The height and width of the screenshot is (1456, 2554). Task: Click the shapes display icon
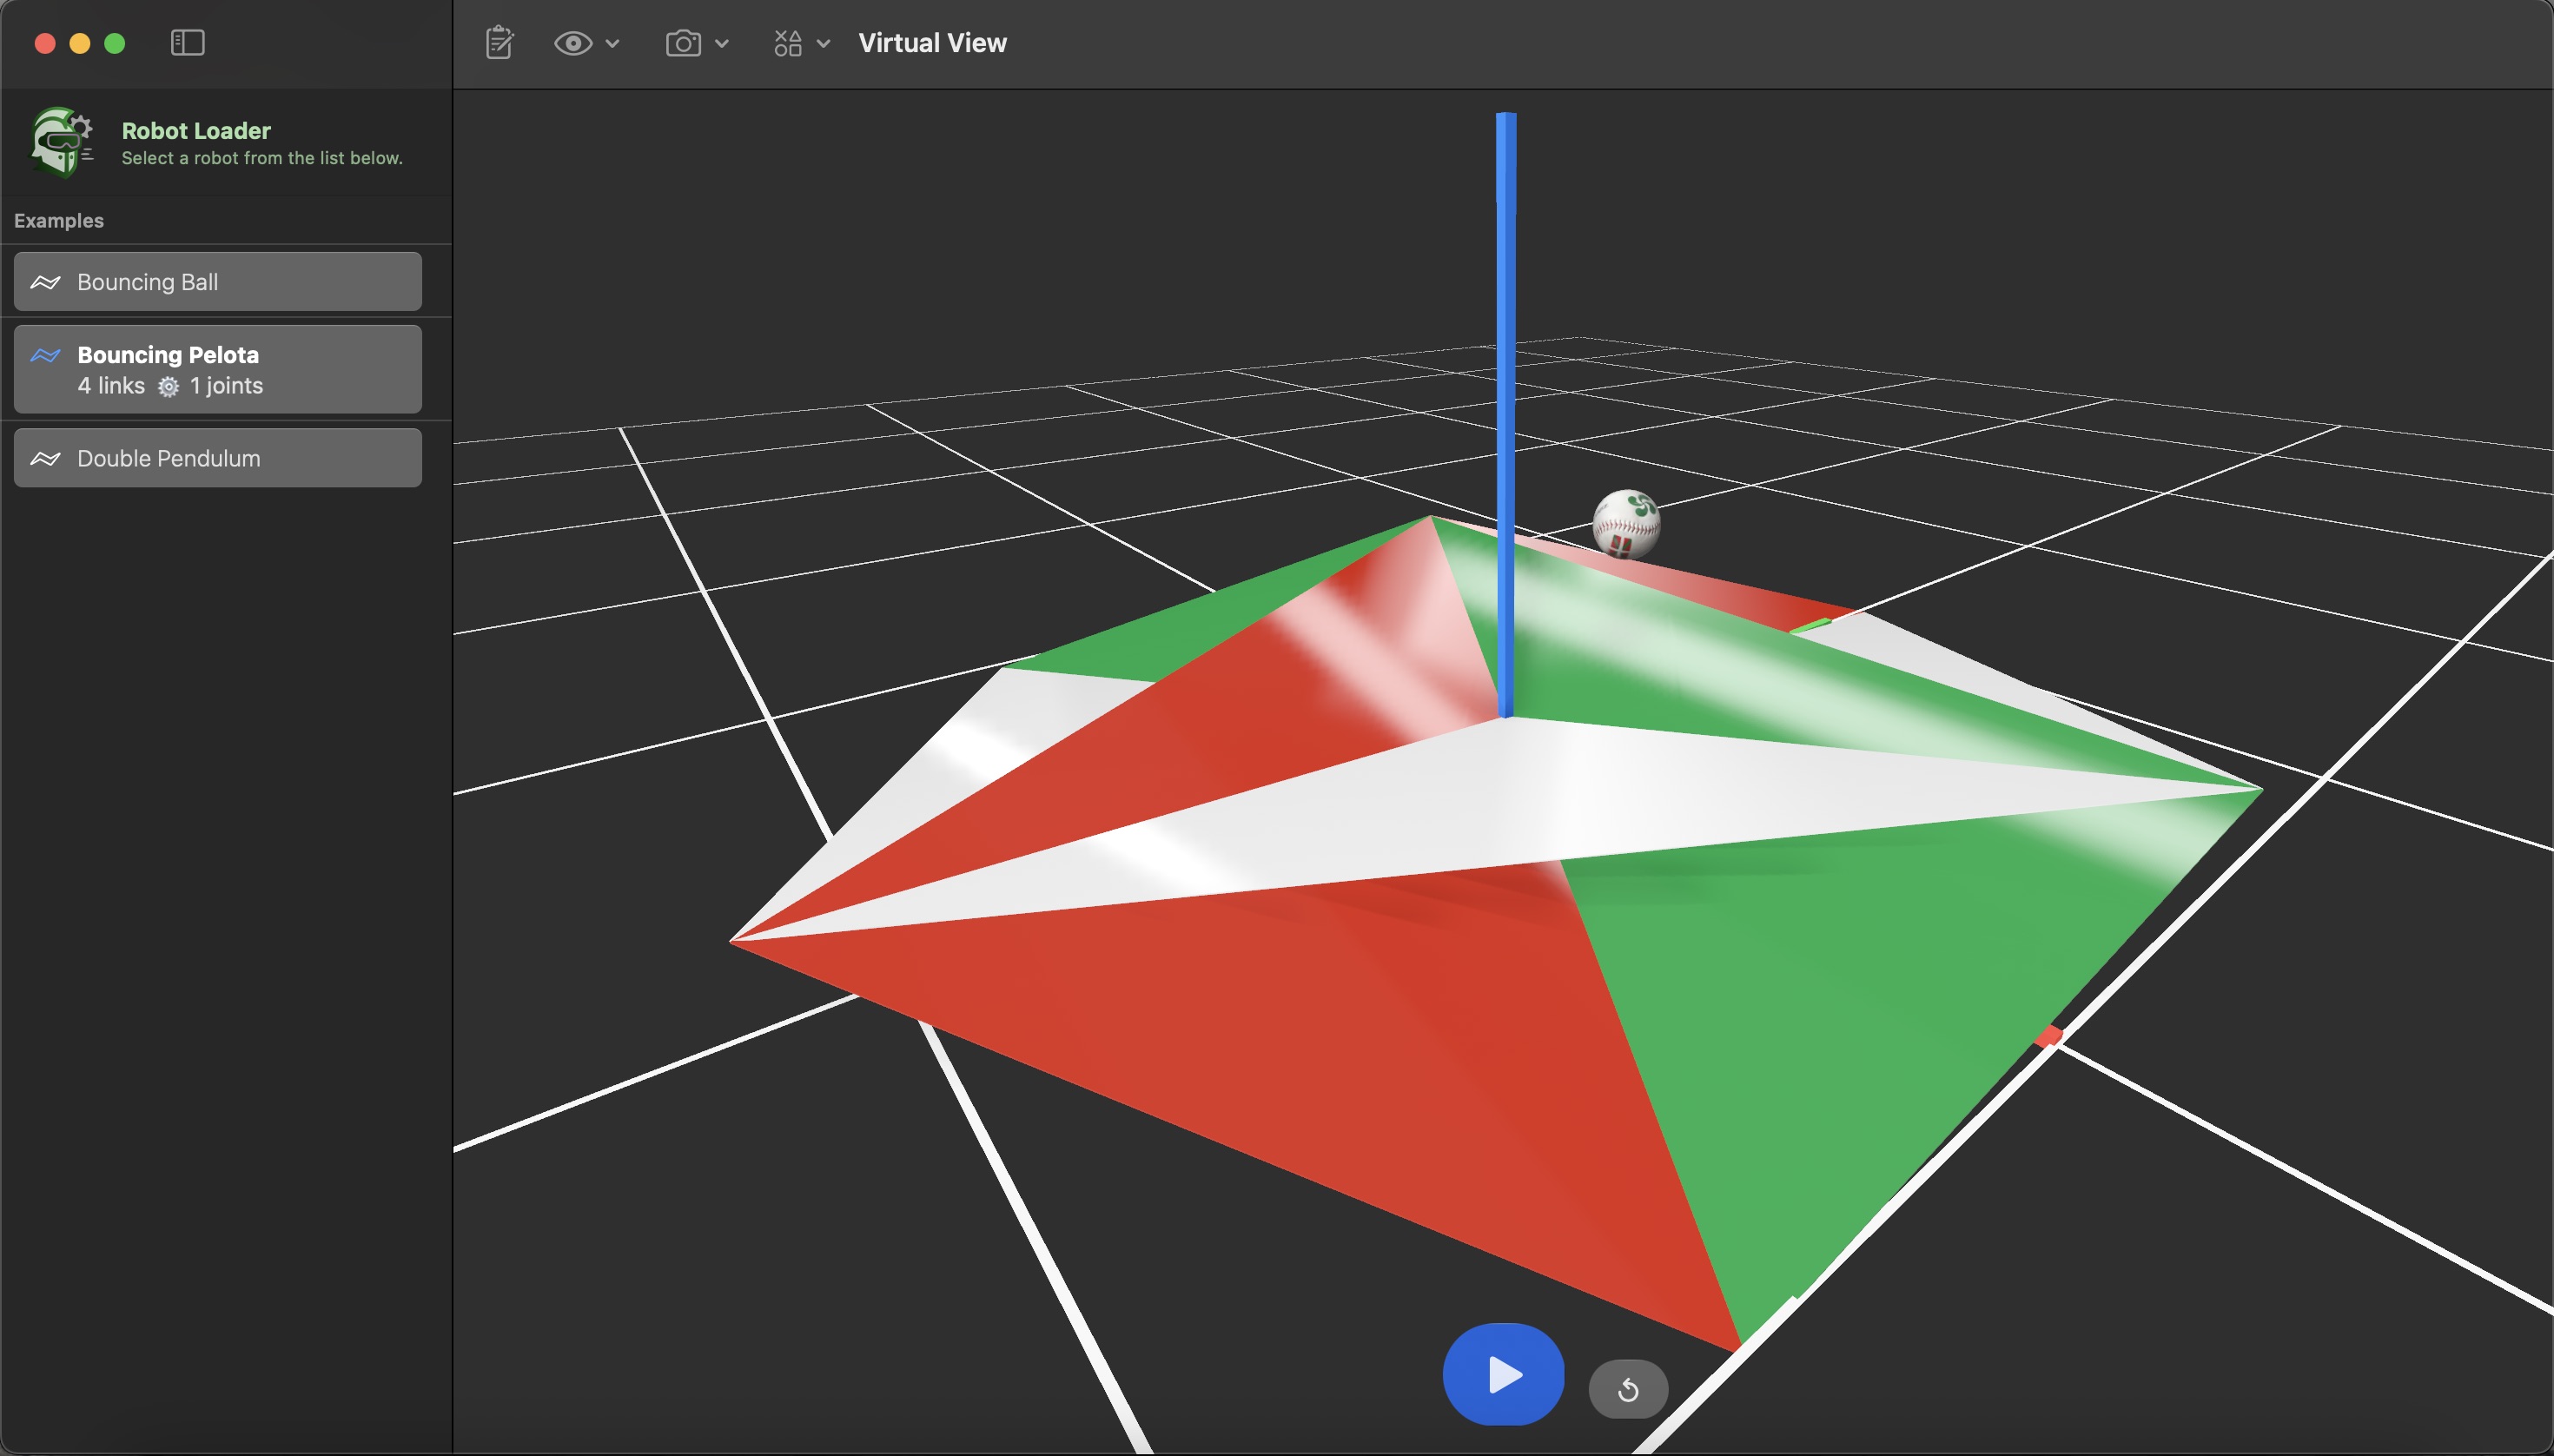[787, 43]
